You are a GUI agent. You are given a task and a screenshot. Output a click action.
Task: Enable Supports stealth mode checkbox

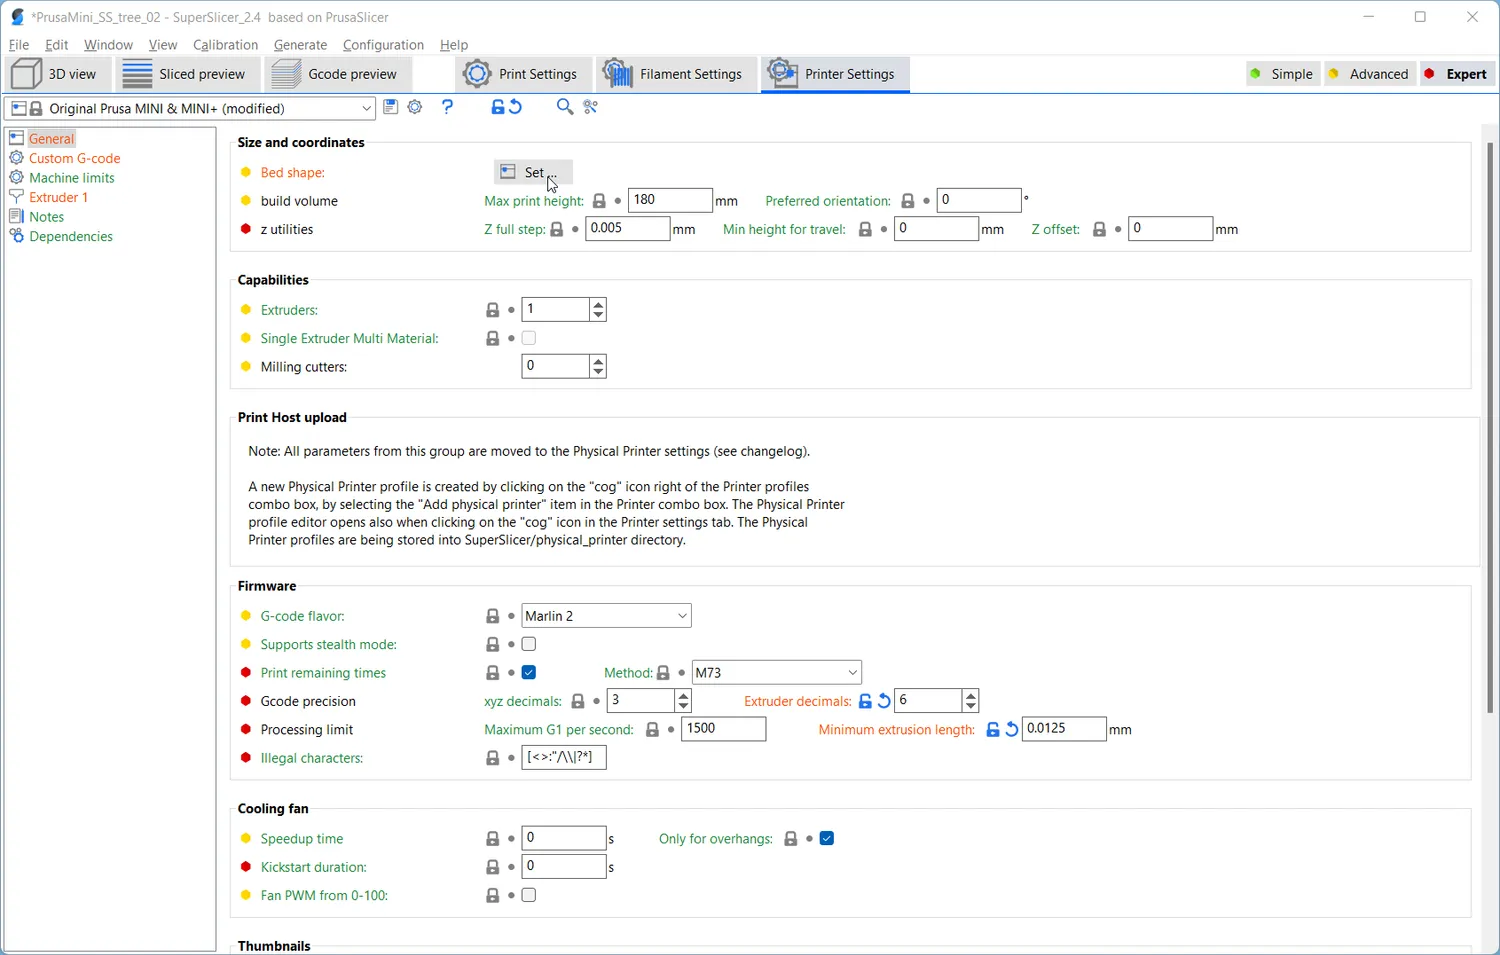(530, 644)
